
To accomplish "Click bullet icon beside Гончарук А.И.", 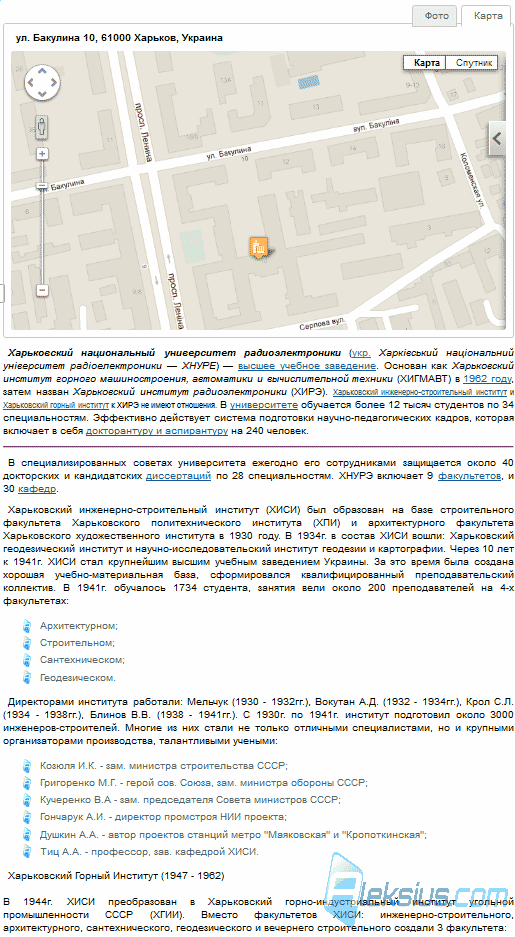I will (27, 817).
